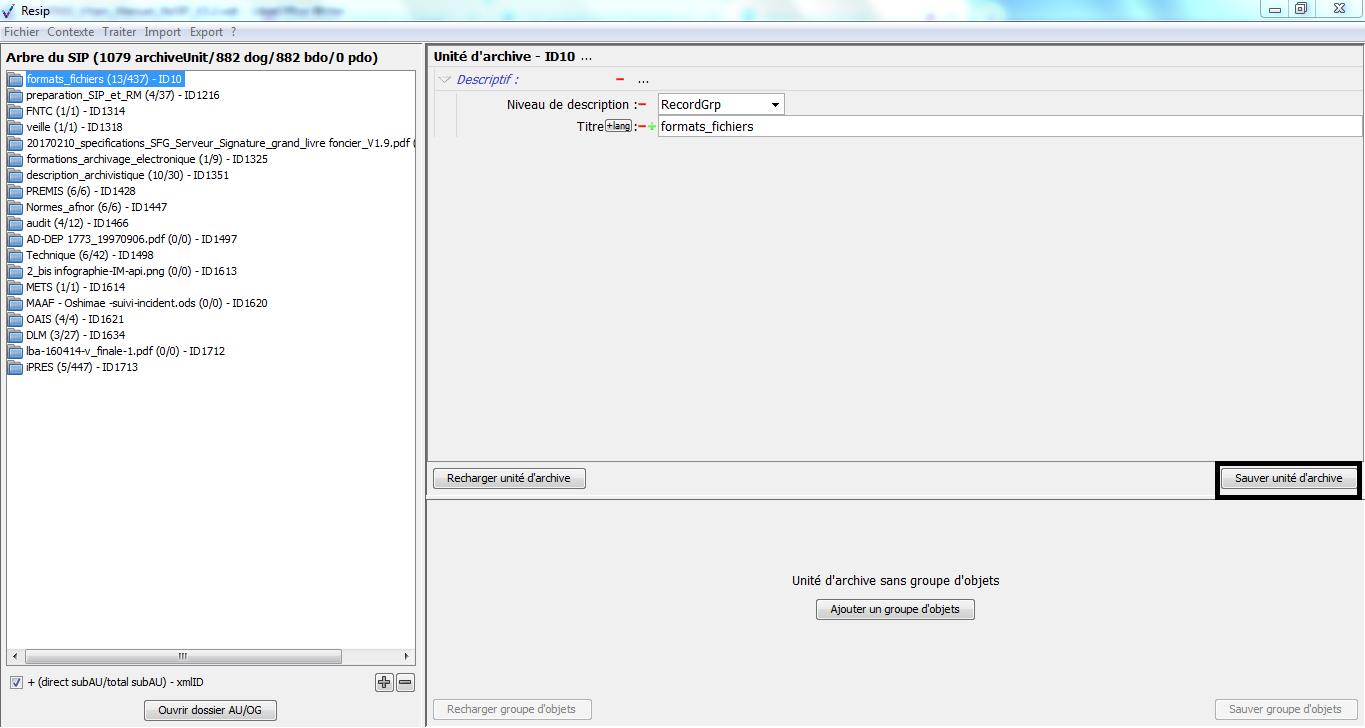The width and height of the screenshot is (1365, 728).
Task: Open the Niveau de description dropdown
Action: click(774, 105)
